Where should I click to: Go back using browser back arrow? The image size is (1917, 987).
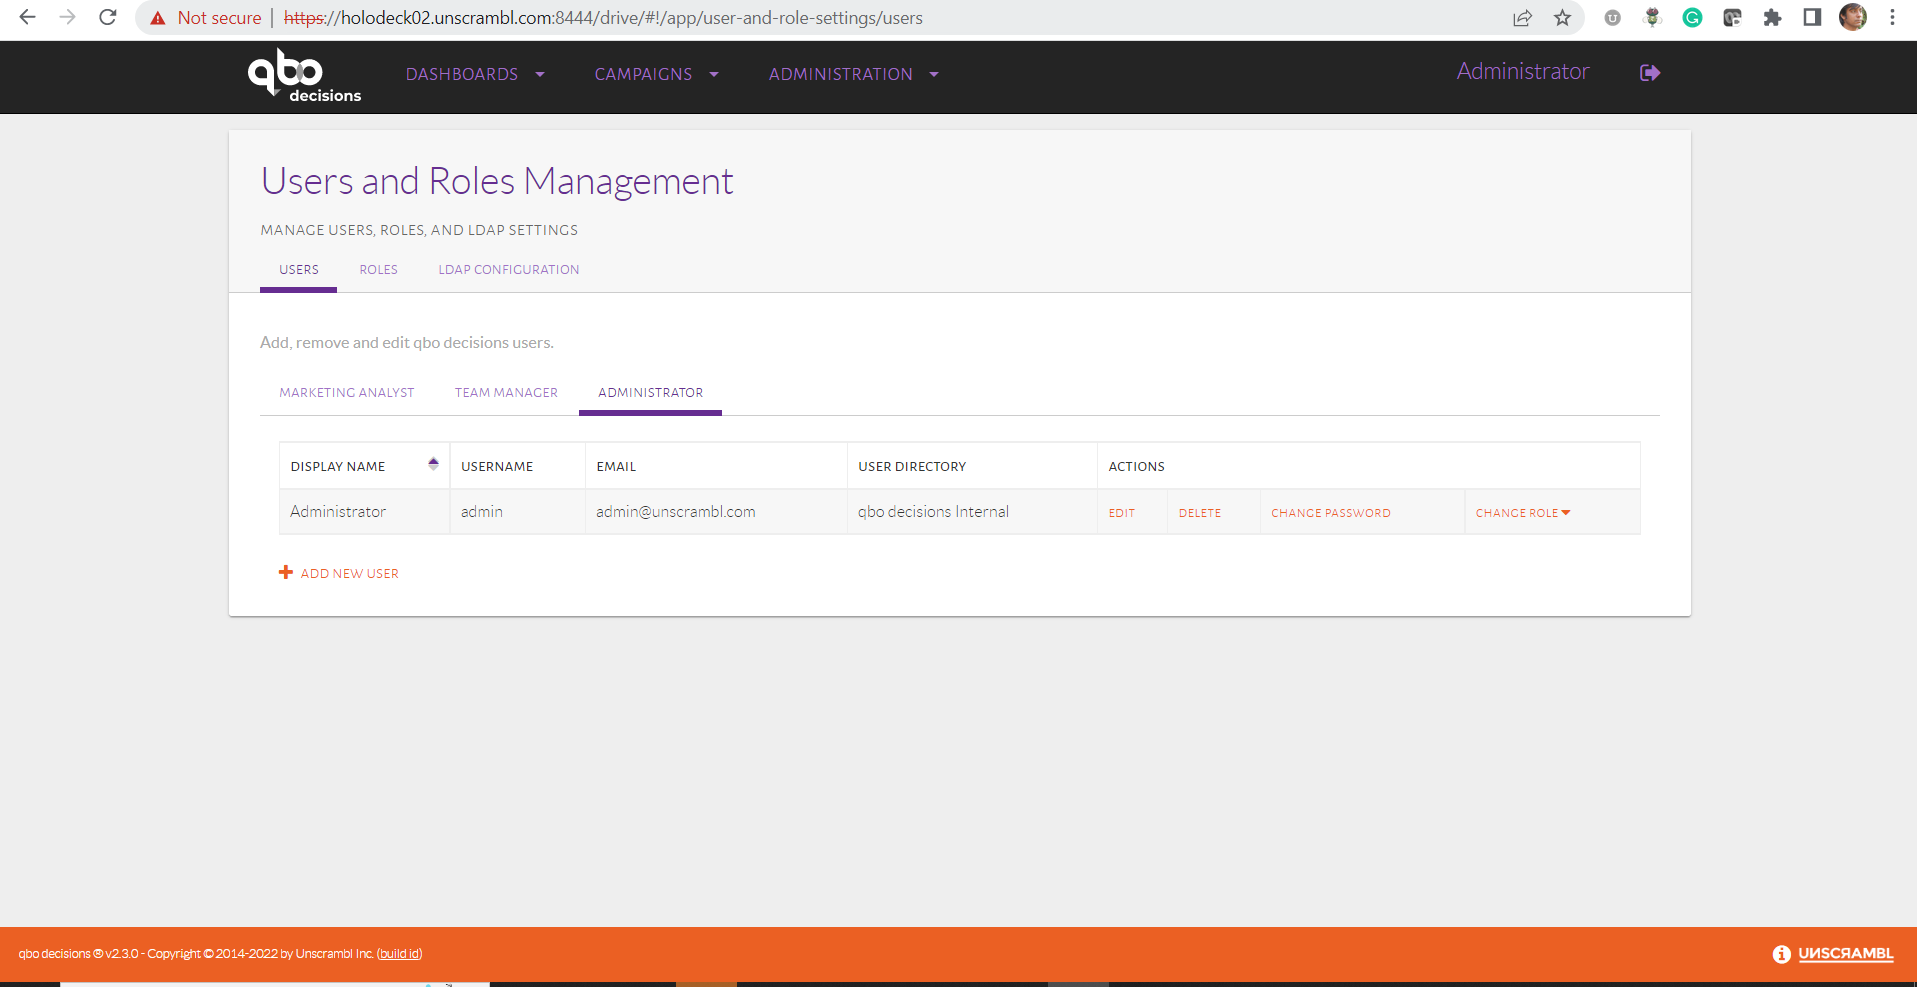point(27,17)
